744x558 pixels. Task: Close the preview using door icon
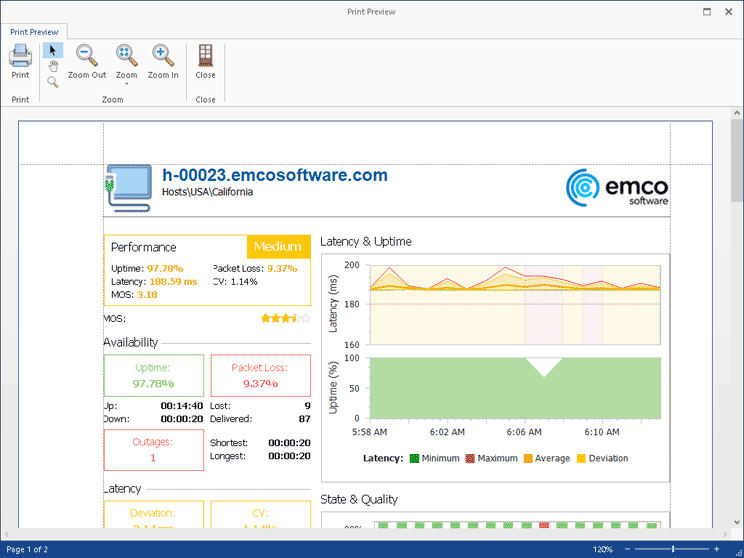point(205,56)
